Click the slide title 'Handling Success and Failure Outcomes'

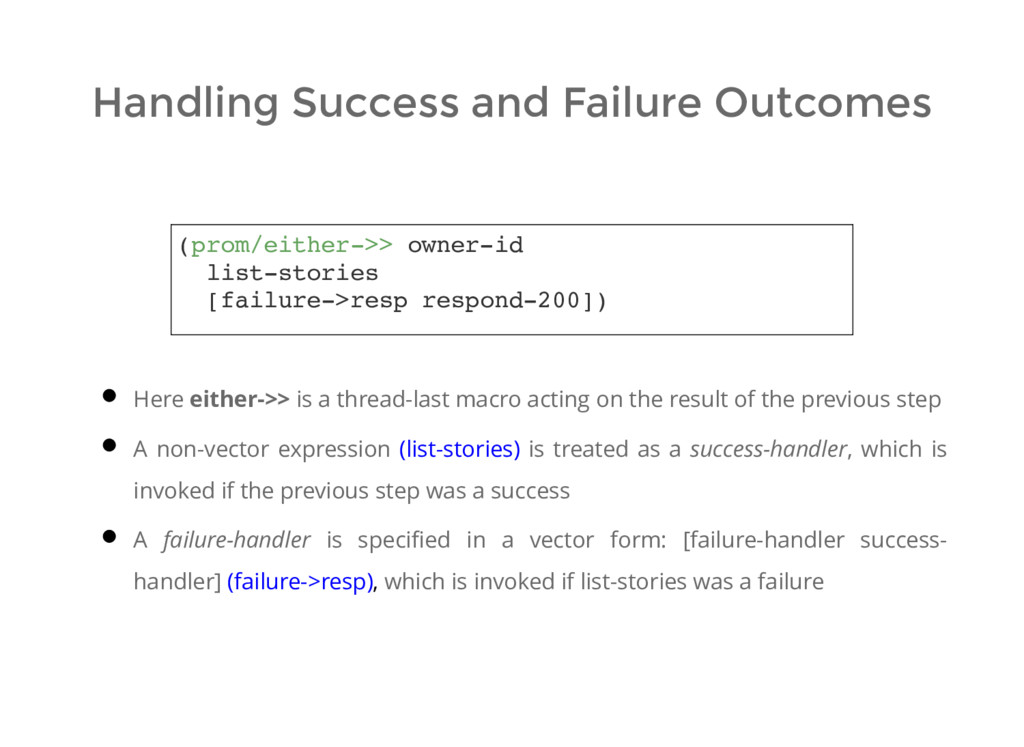[x=512, y=103]
